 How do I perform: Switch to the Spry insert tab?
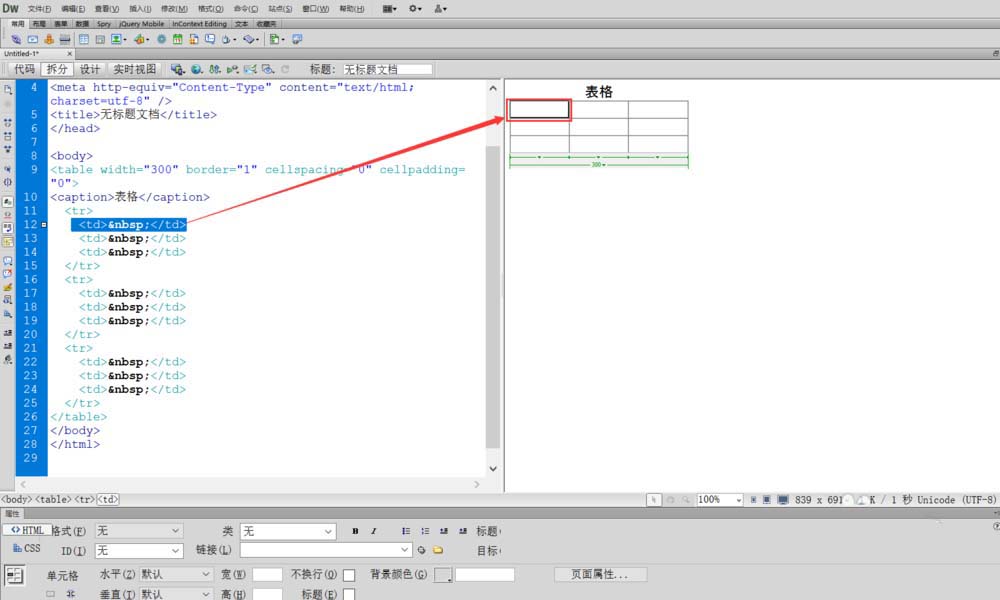[104, 23]
